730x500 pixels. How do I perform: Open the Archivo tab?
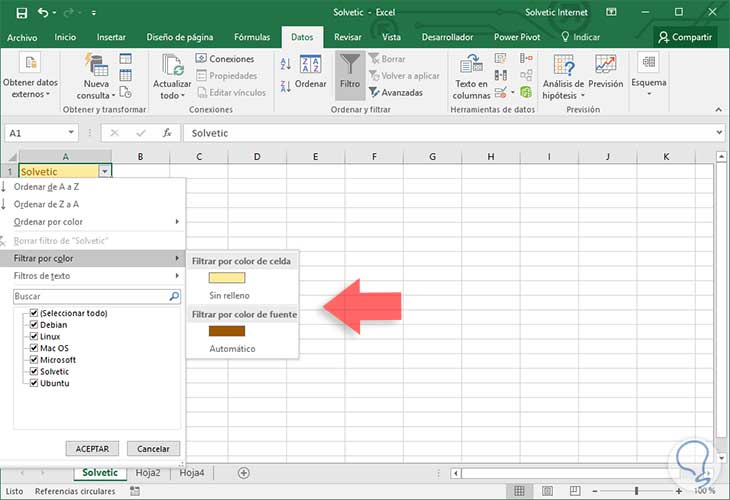22,37
